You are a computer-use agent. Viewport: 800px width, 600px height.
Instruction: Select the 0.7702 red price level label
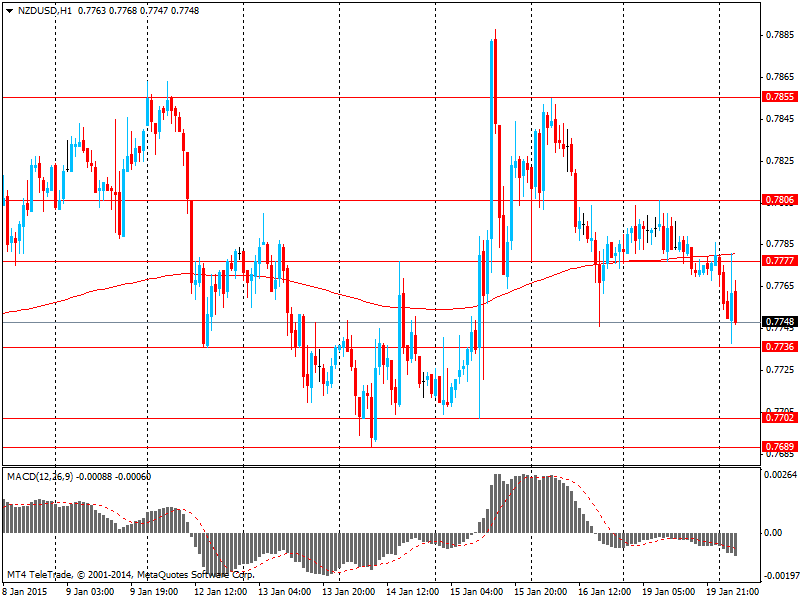click(779, 418)
